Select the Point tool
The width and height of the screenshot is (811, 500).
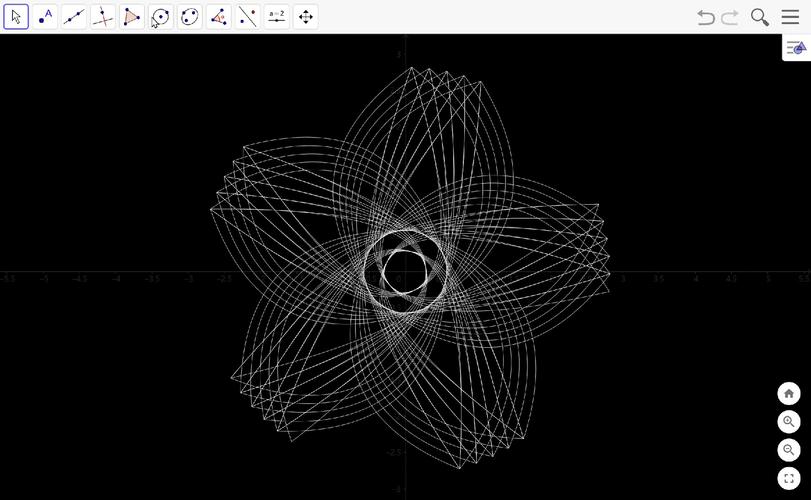click(45, 17)
